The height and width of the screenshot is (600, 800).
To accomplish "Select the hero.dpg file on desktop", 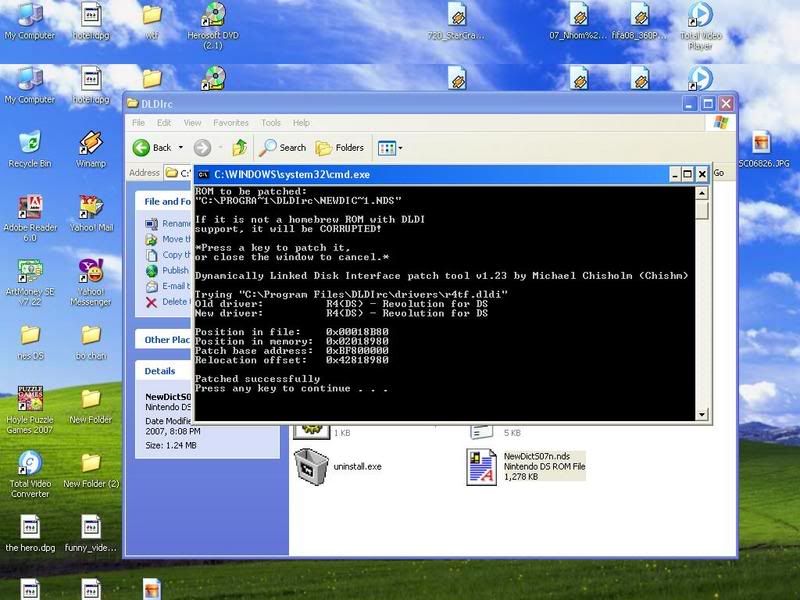I will [30, 534].
